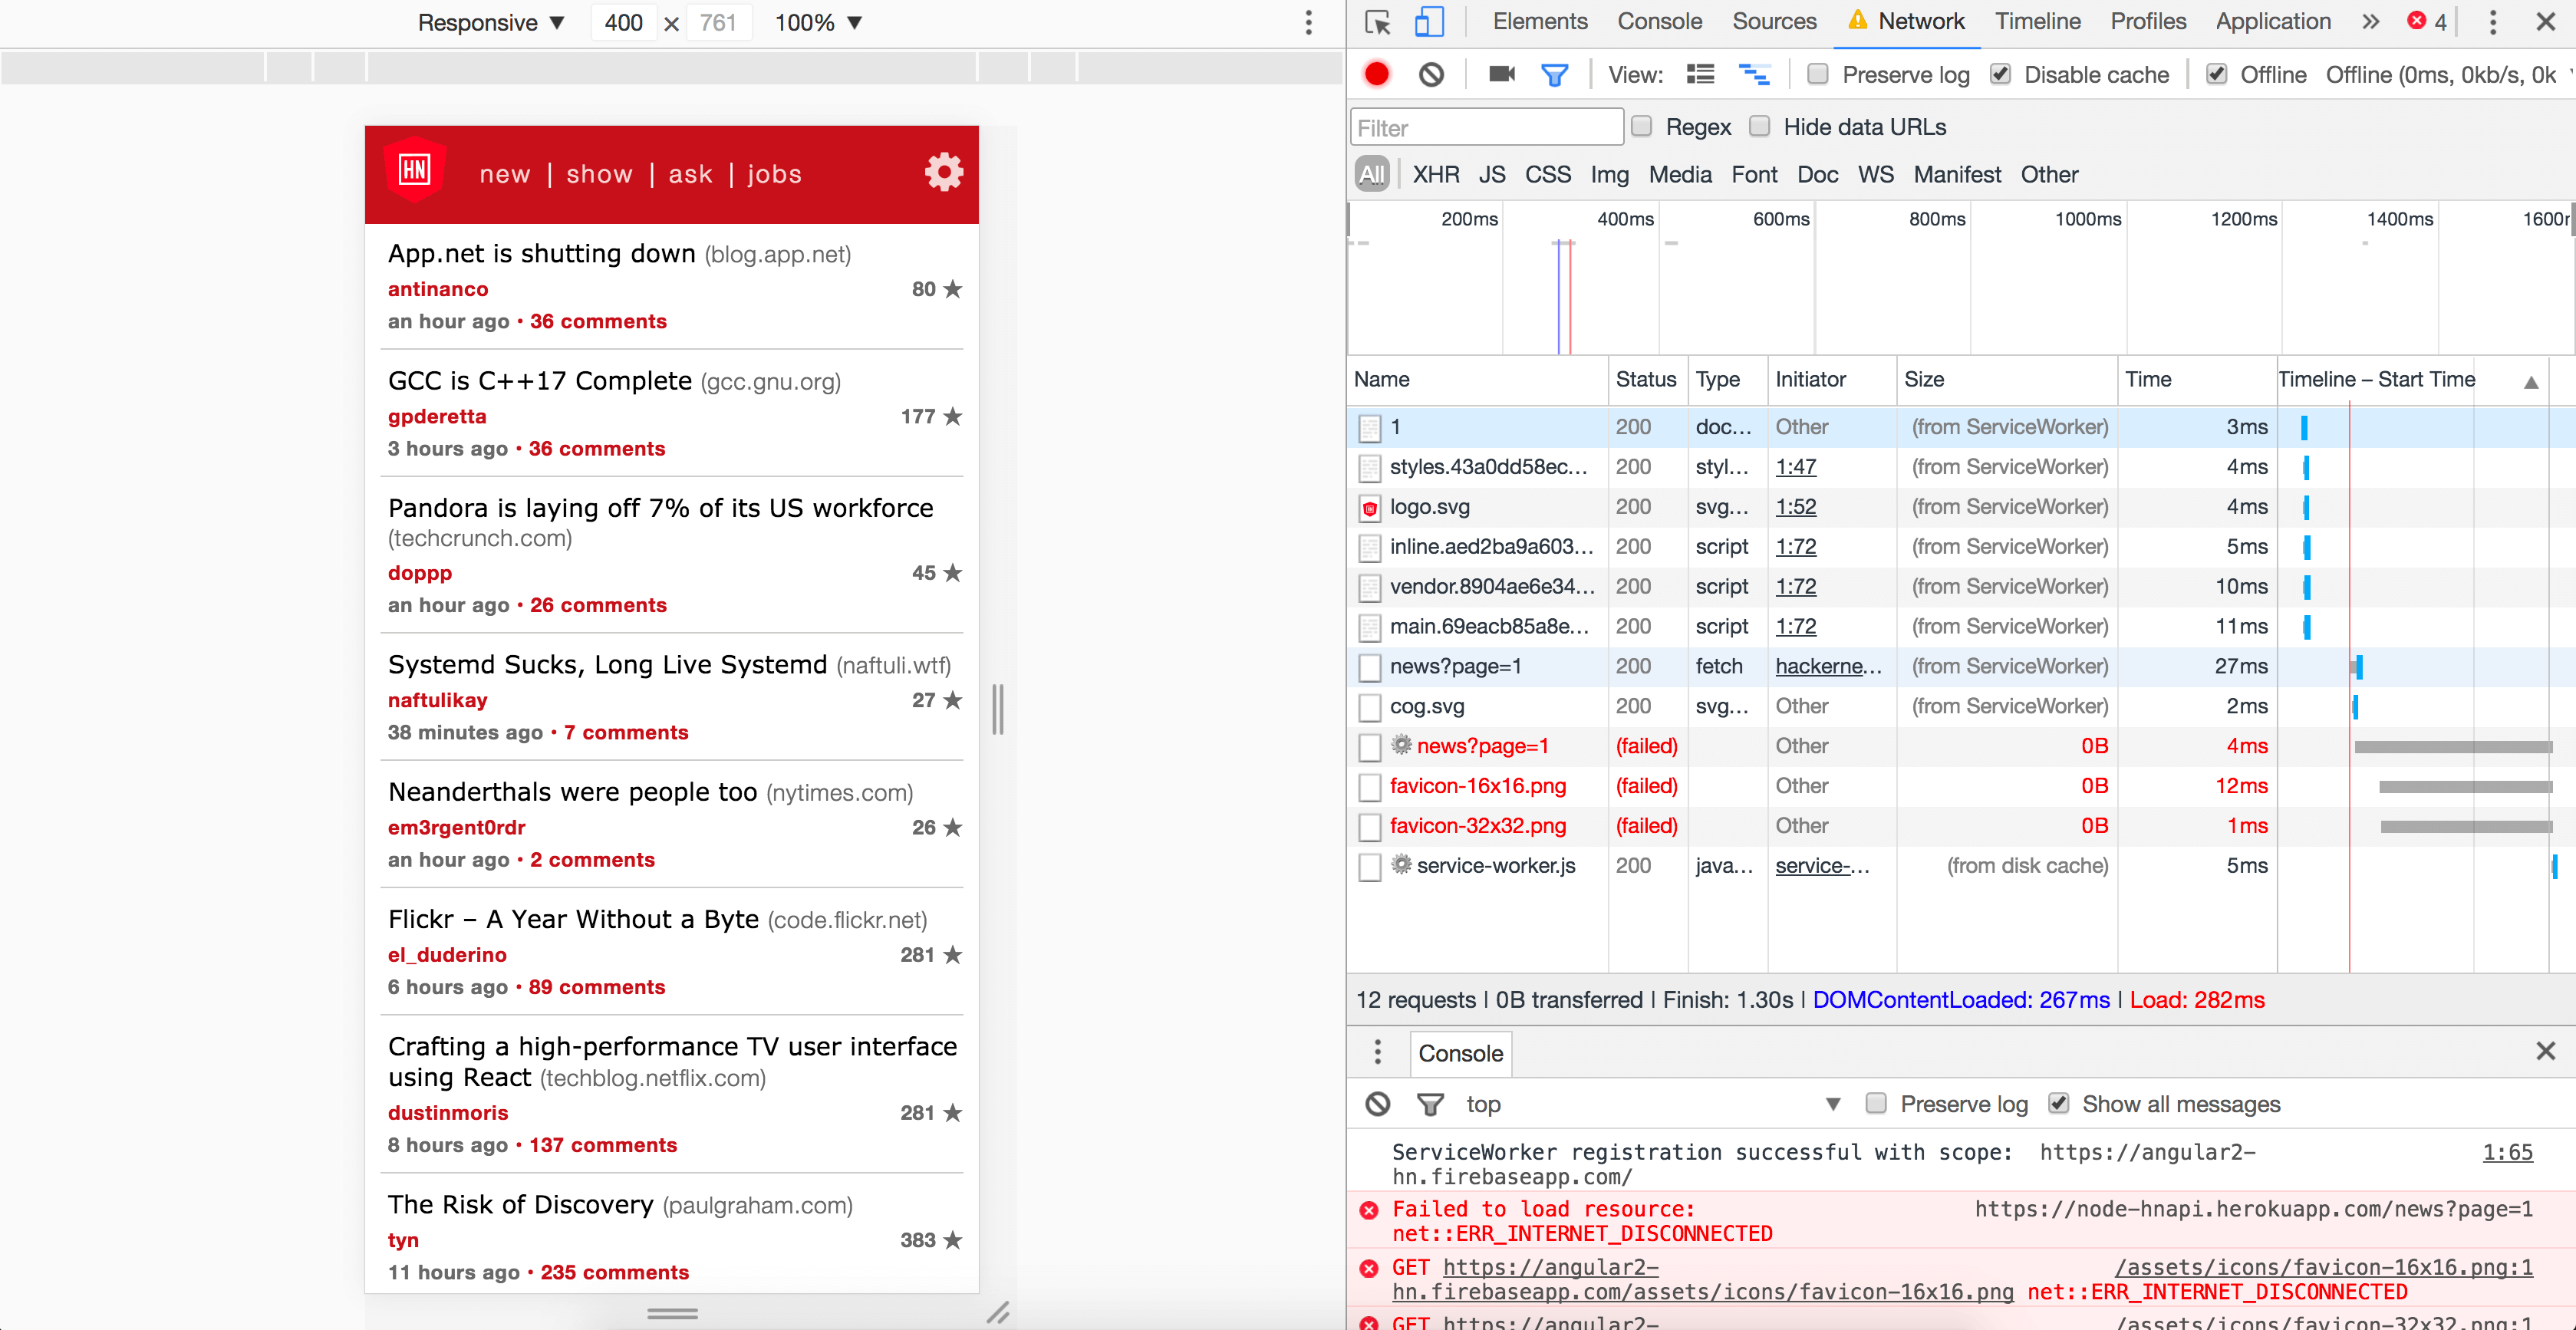2576x1330 pixels.
Task: Click the star next to 177 points
Action: [953, 416]
